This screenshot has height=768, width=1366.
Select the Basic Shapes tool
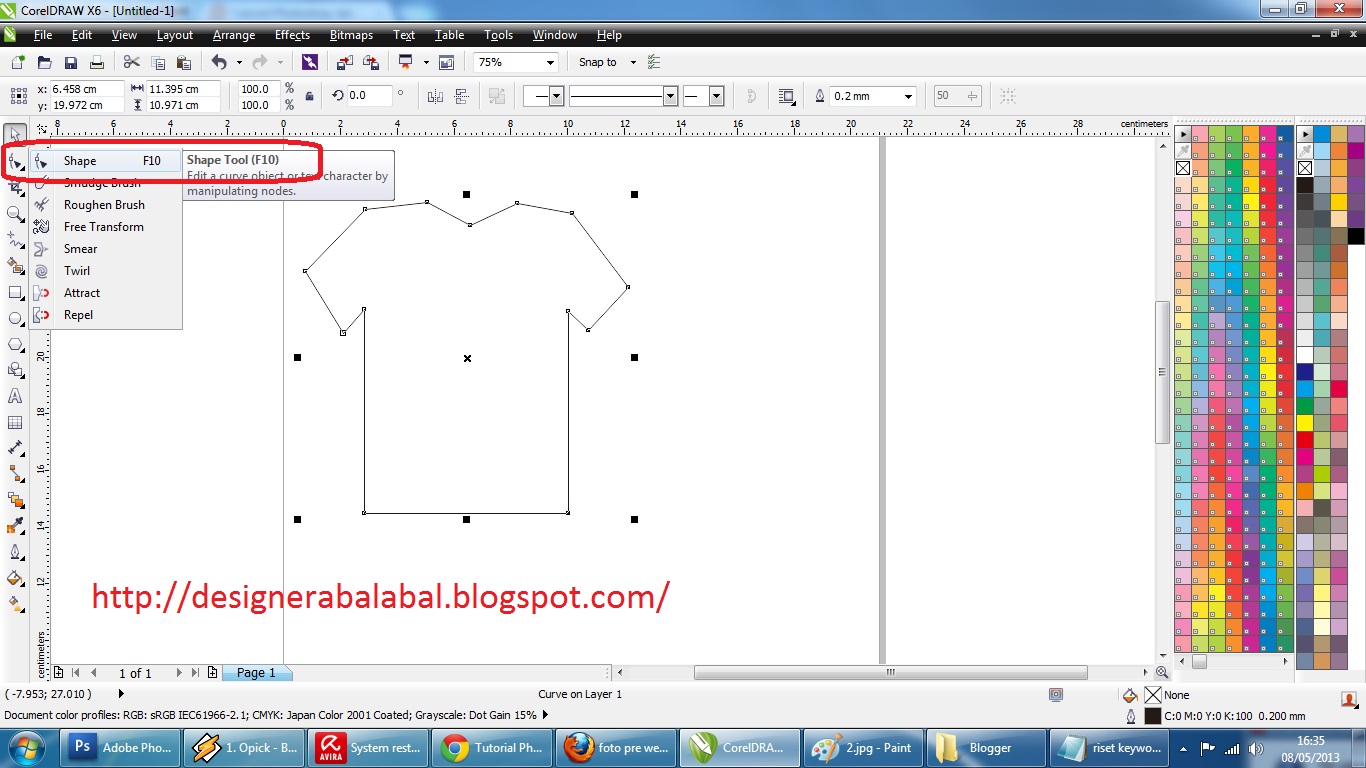[15, 370]
